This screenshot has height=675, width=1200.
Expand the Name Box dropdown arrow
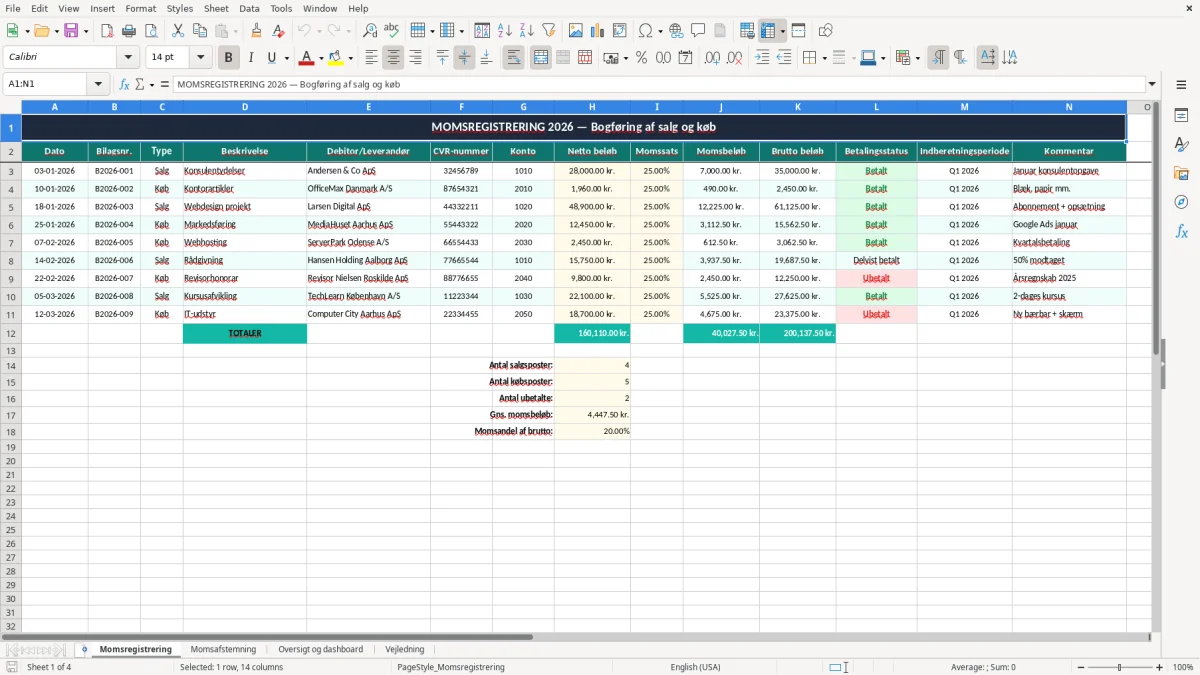(98, 84)
